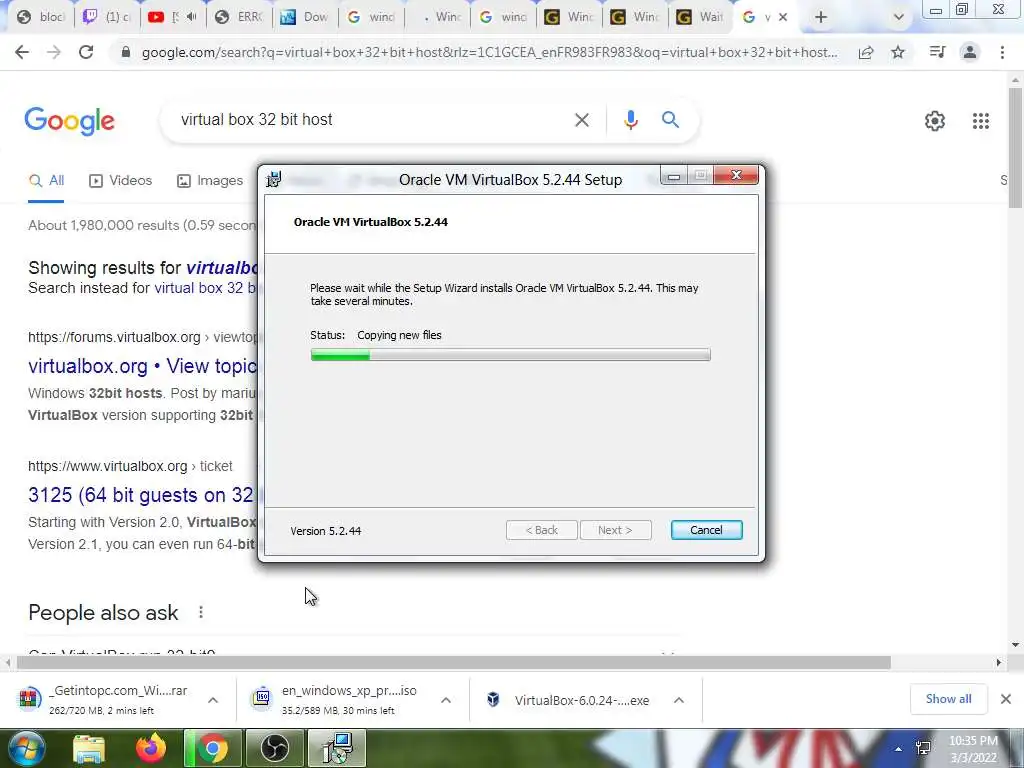This screenshot has height=768, width=1024.
Task: Open Firefox from the taskbar
Action: click(x=150, y=748)
